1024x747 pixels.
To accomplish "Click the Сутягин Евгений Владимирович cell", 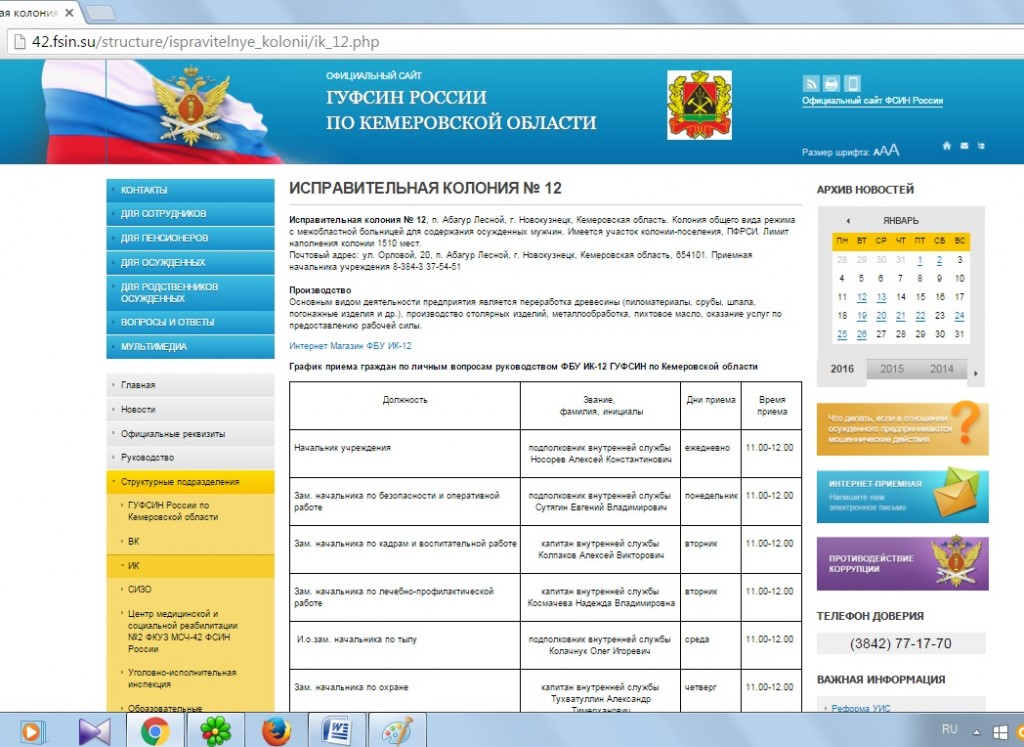I will pos(600,501).
